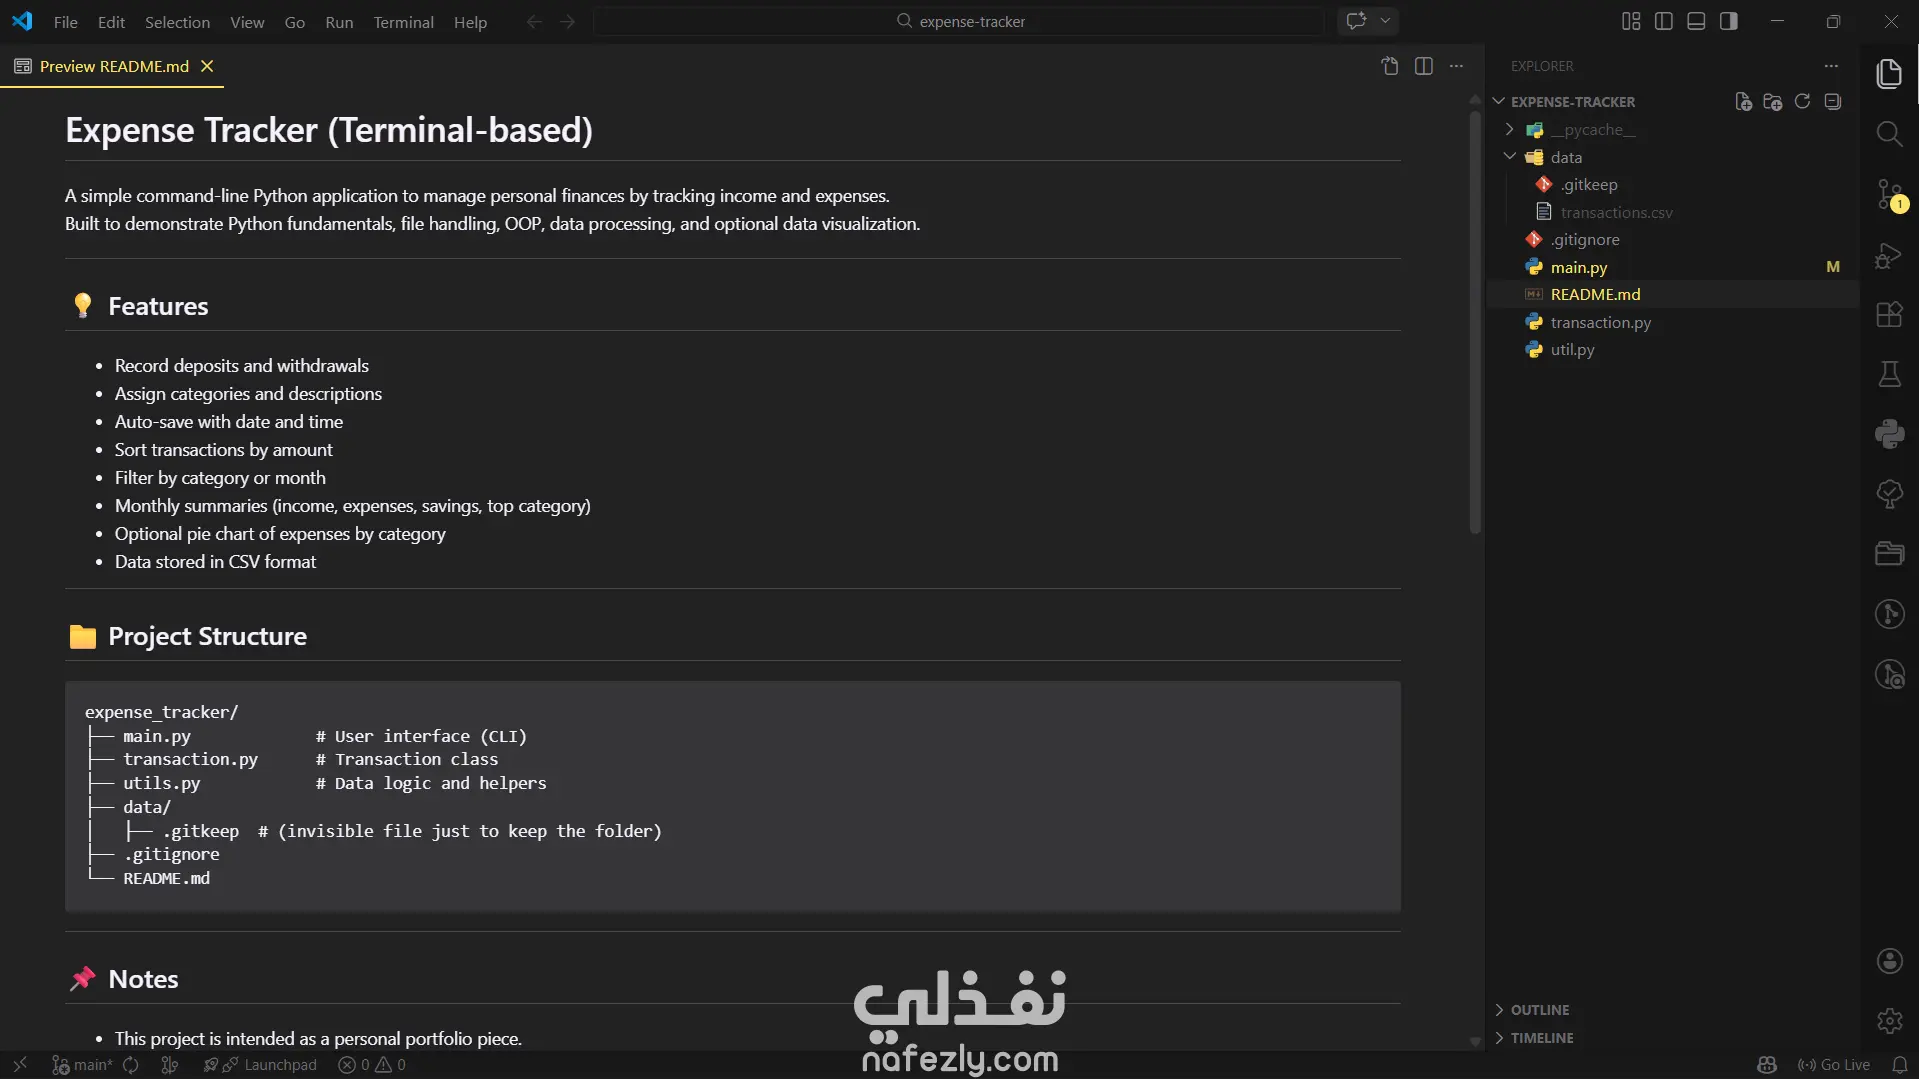Switch branch via main* in status bar
The image size is (1919, 1079).
82,1065
